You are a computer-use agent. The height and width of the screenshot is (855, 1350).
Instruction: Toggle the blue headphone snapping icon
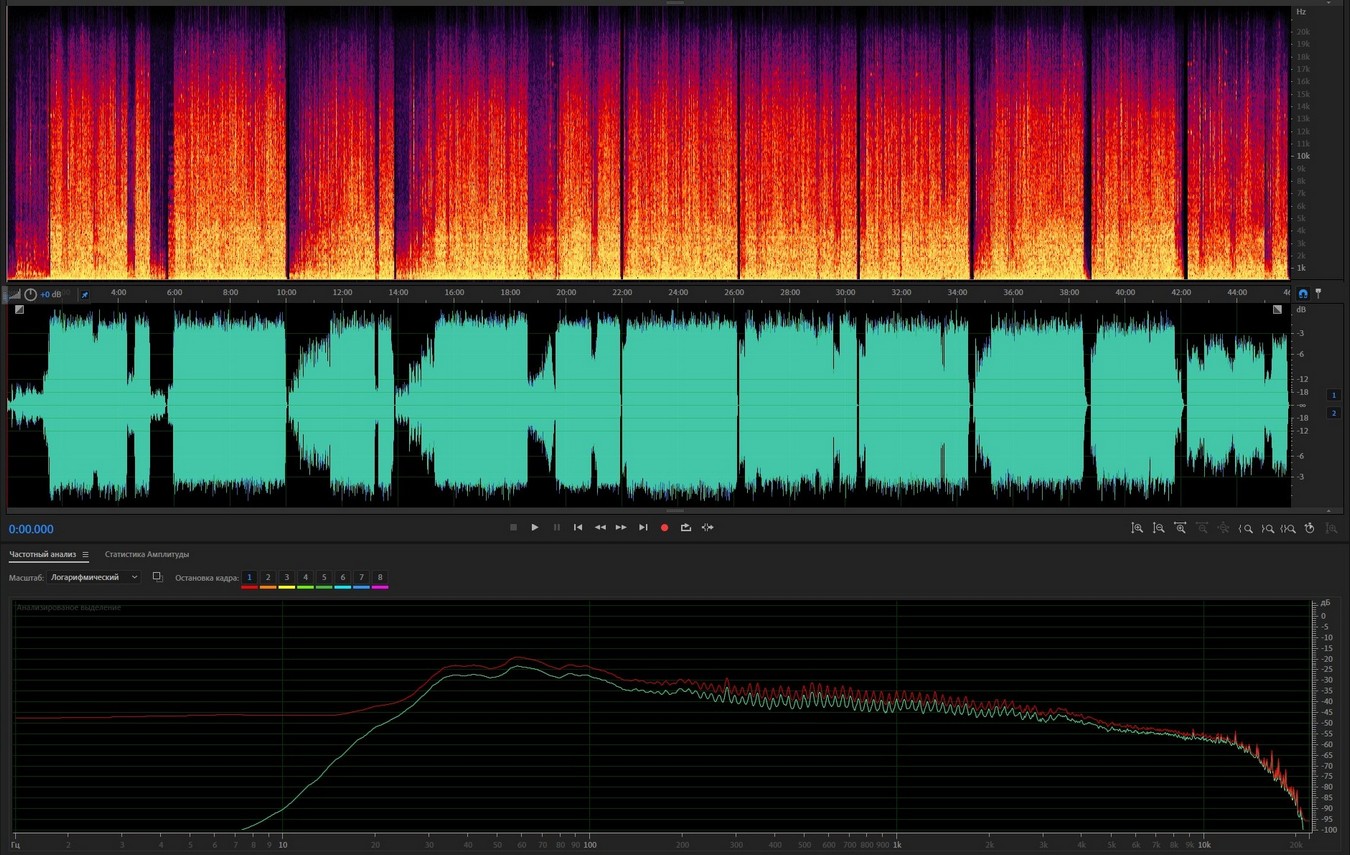tap(1302, 294)
